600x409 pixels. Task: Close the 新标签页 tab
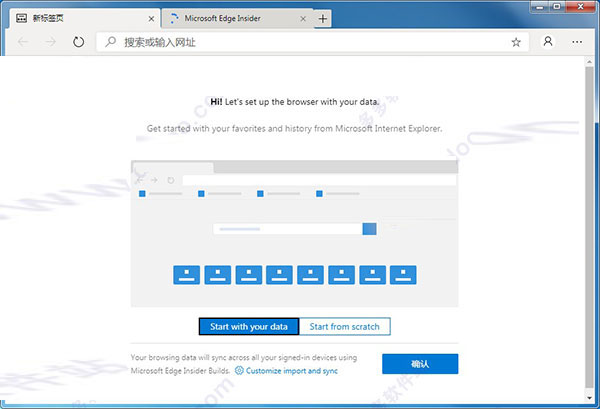click(152, 19)
